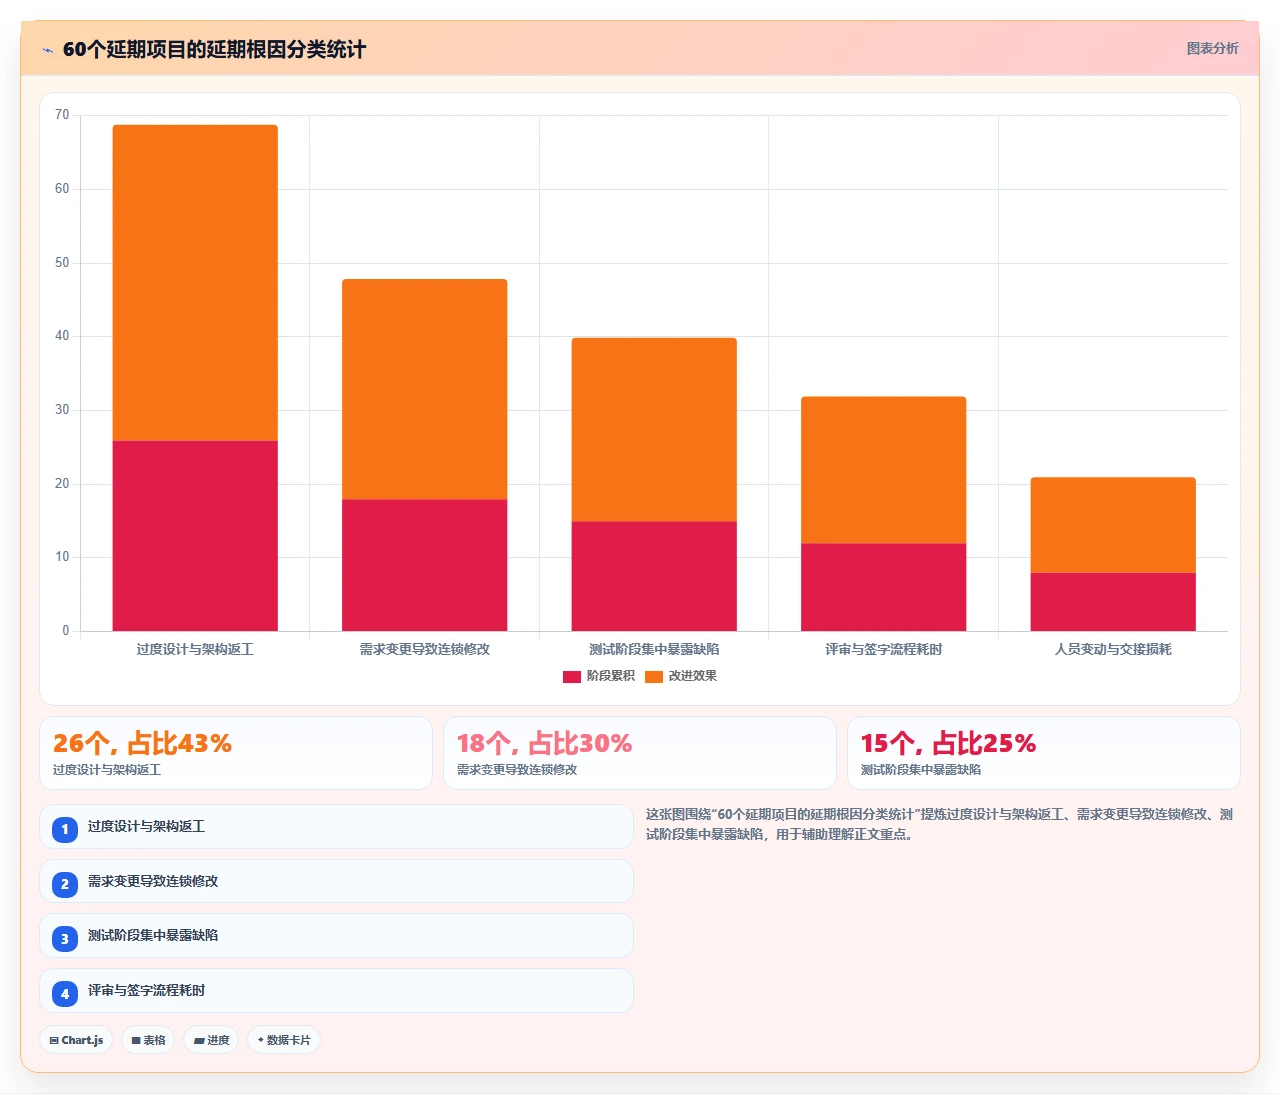Click the 评审与签字流程耗时 list item

[336, 990]
